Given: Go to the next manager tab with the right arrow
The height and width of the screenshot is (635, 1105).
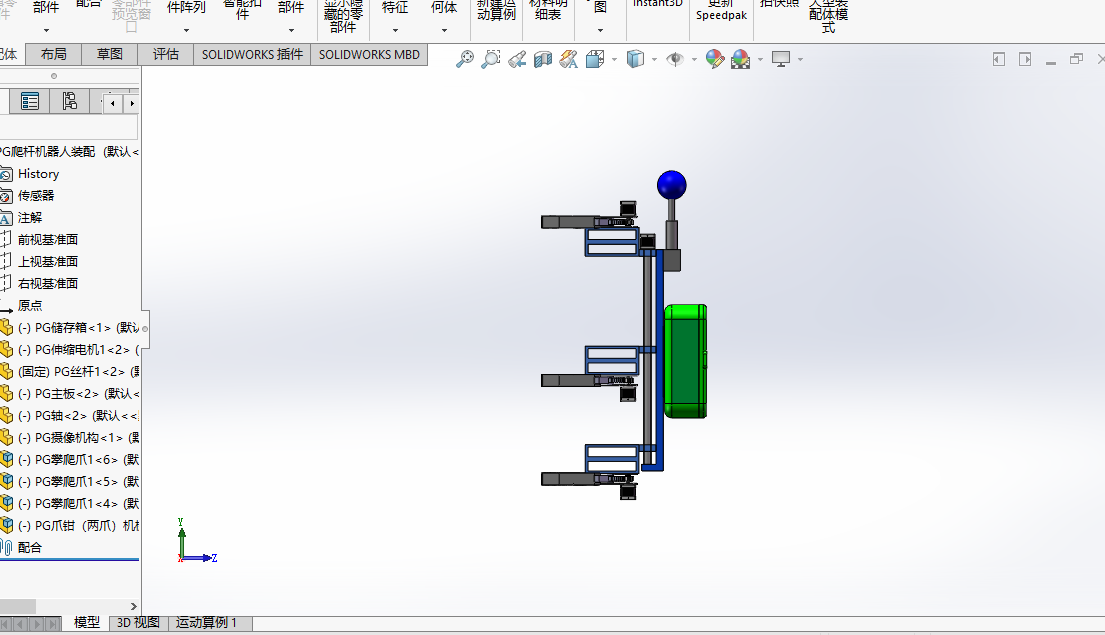Looking at the screenshot, I should click(132, 104).
